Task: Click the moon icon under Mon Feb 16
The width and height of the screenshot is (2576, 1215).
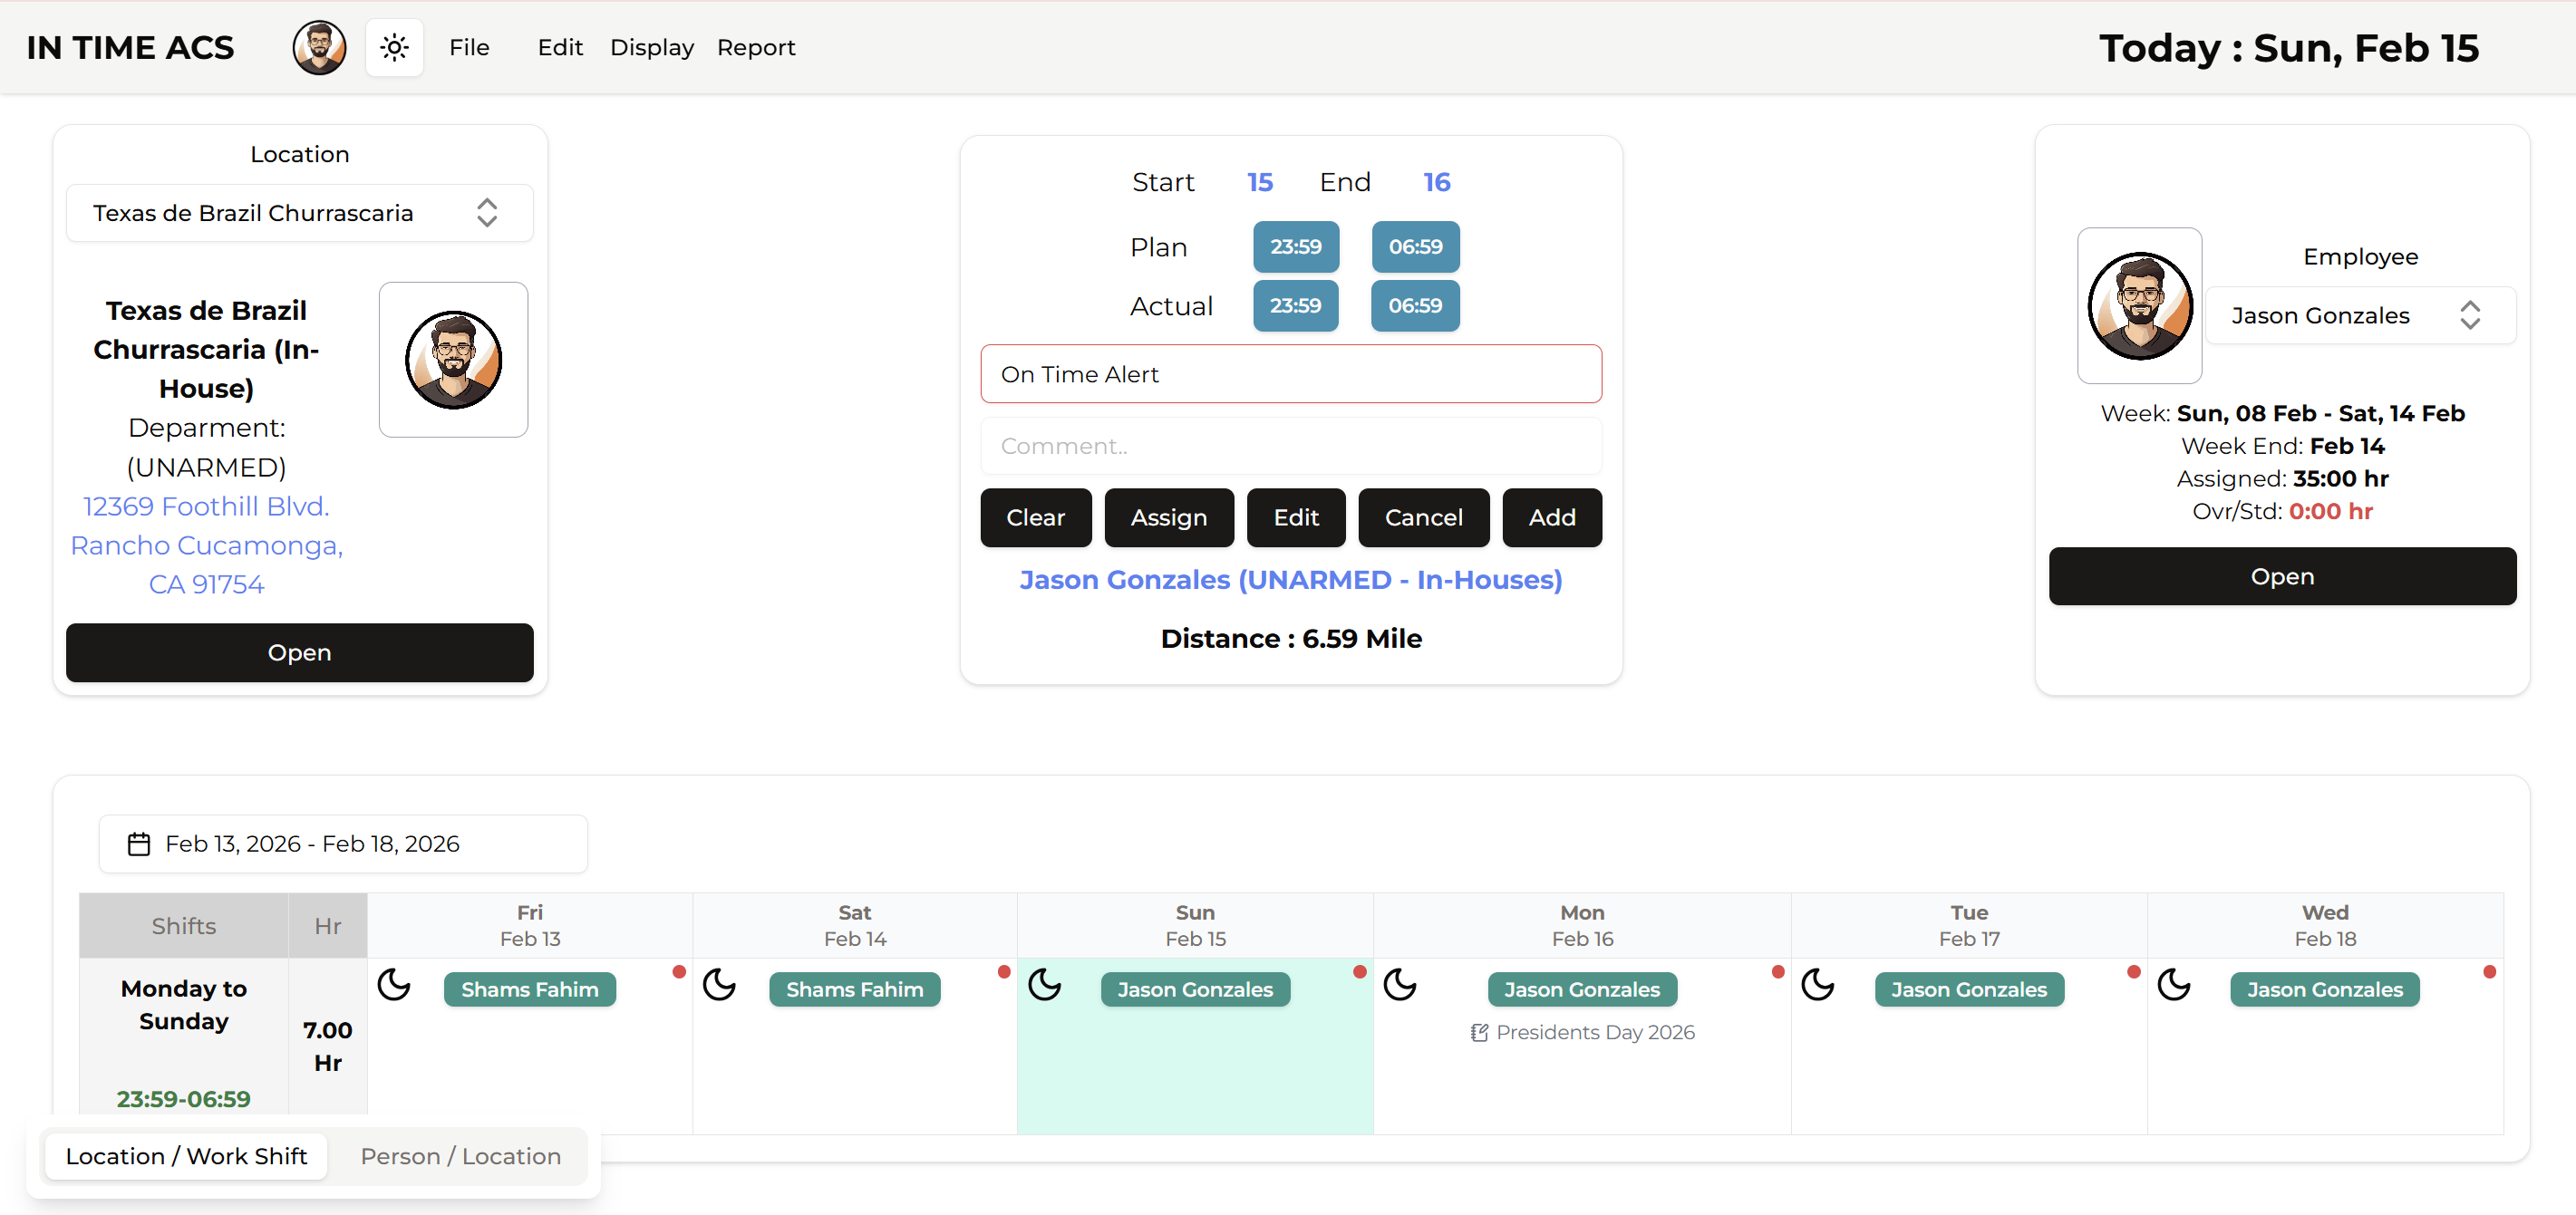Action: [x=1401, y=985]
